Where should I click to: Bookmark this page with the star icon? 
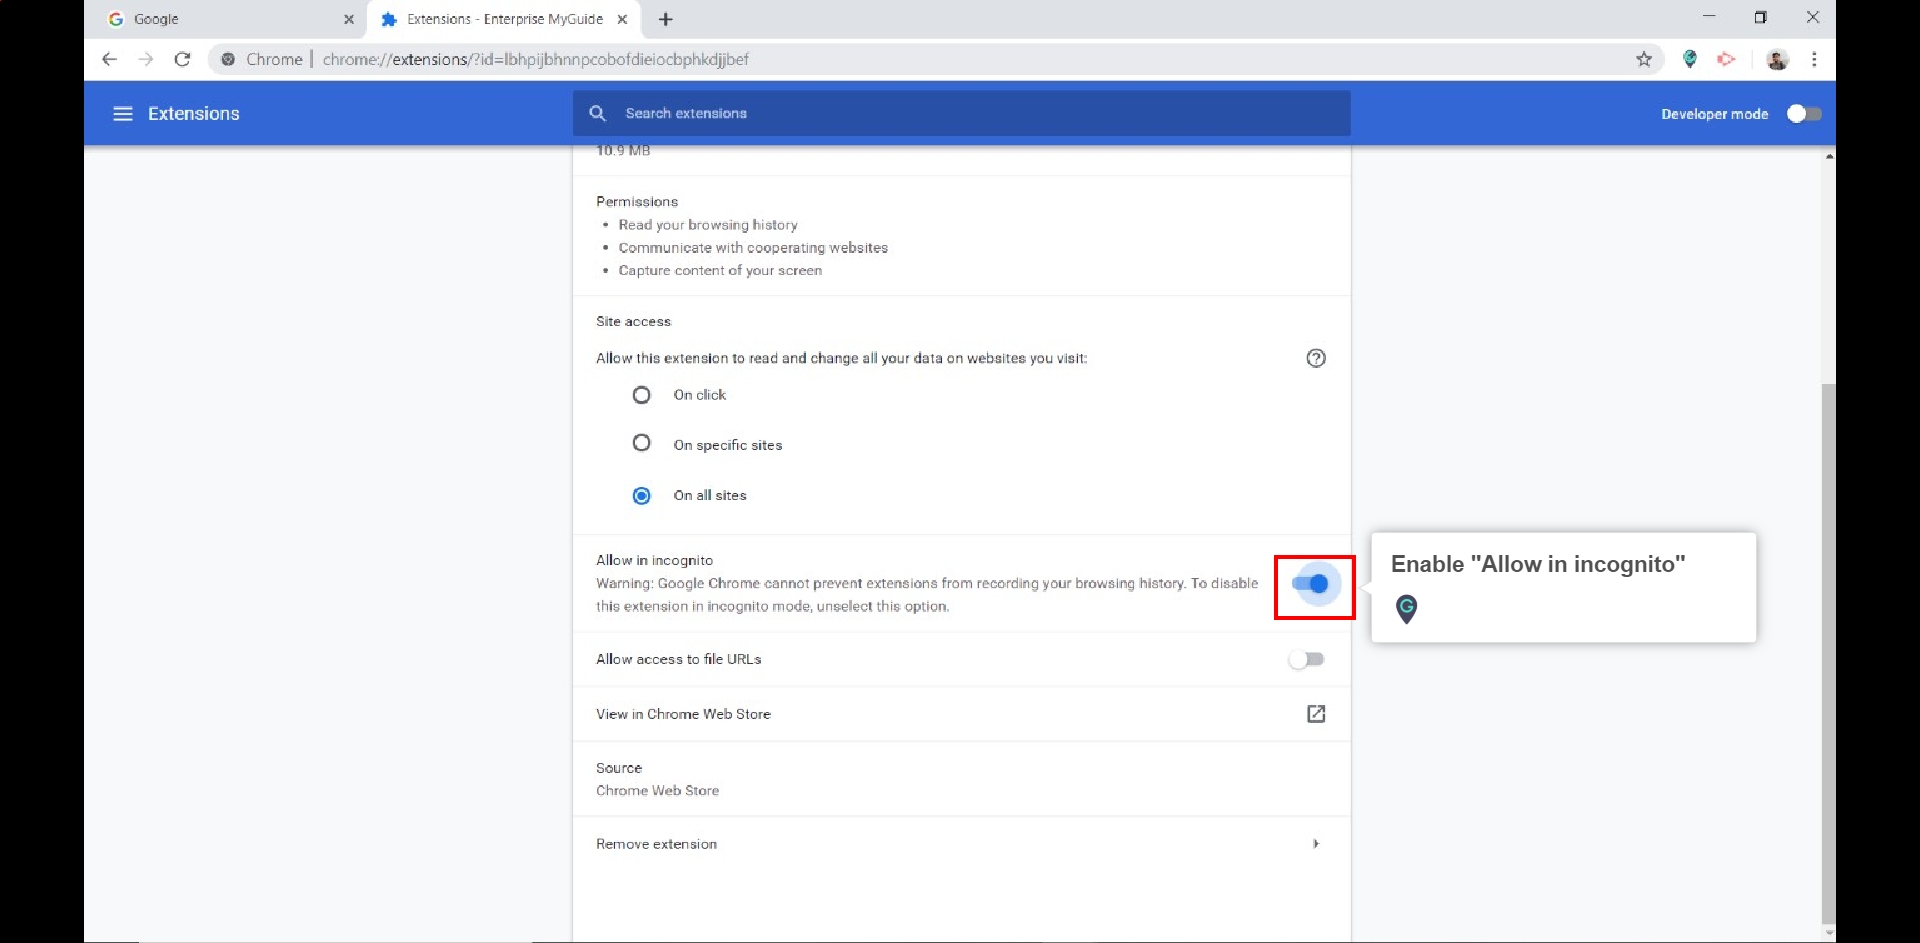point(1644,59)
